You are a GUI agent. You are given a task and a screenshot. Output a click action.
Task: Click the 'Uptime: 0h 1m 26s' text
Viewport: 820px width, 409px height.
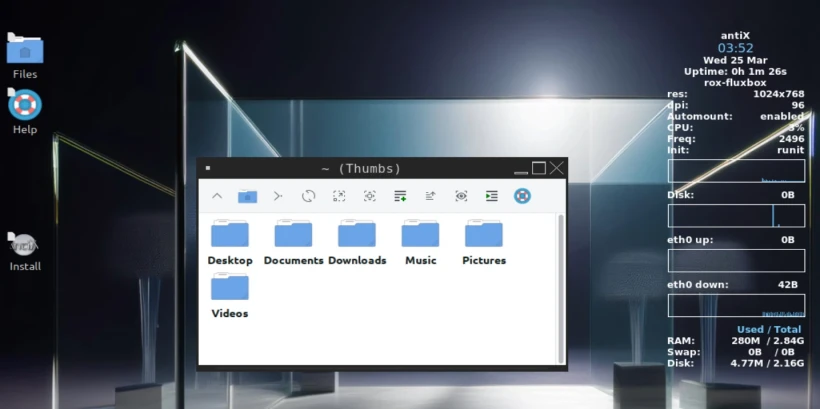coord(735,72)
